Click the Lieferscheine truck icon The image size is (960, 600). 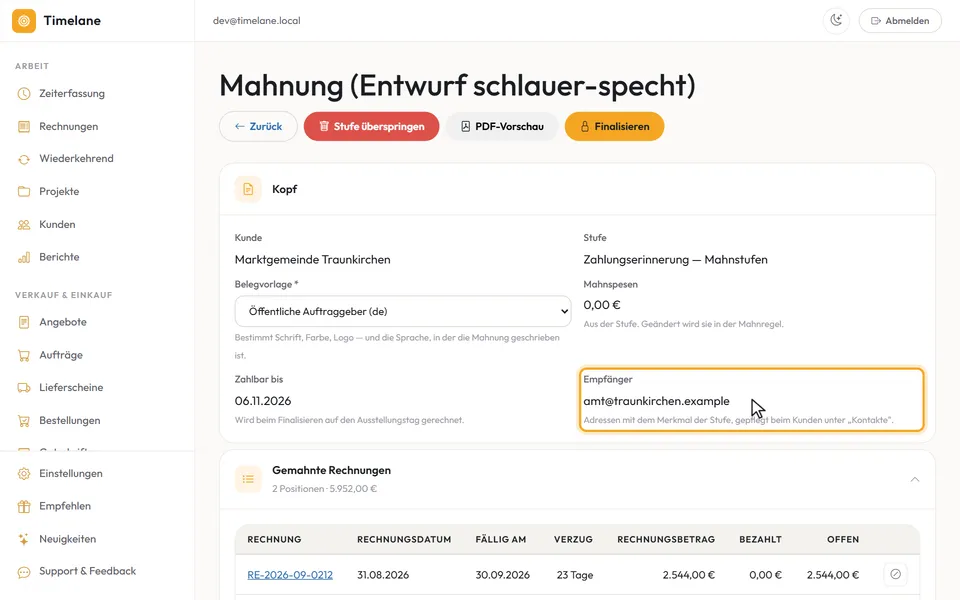pos(24,388)
